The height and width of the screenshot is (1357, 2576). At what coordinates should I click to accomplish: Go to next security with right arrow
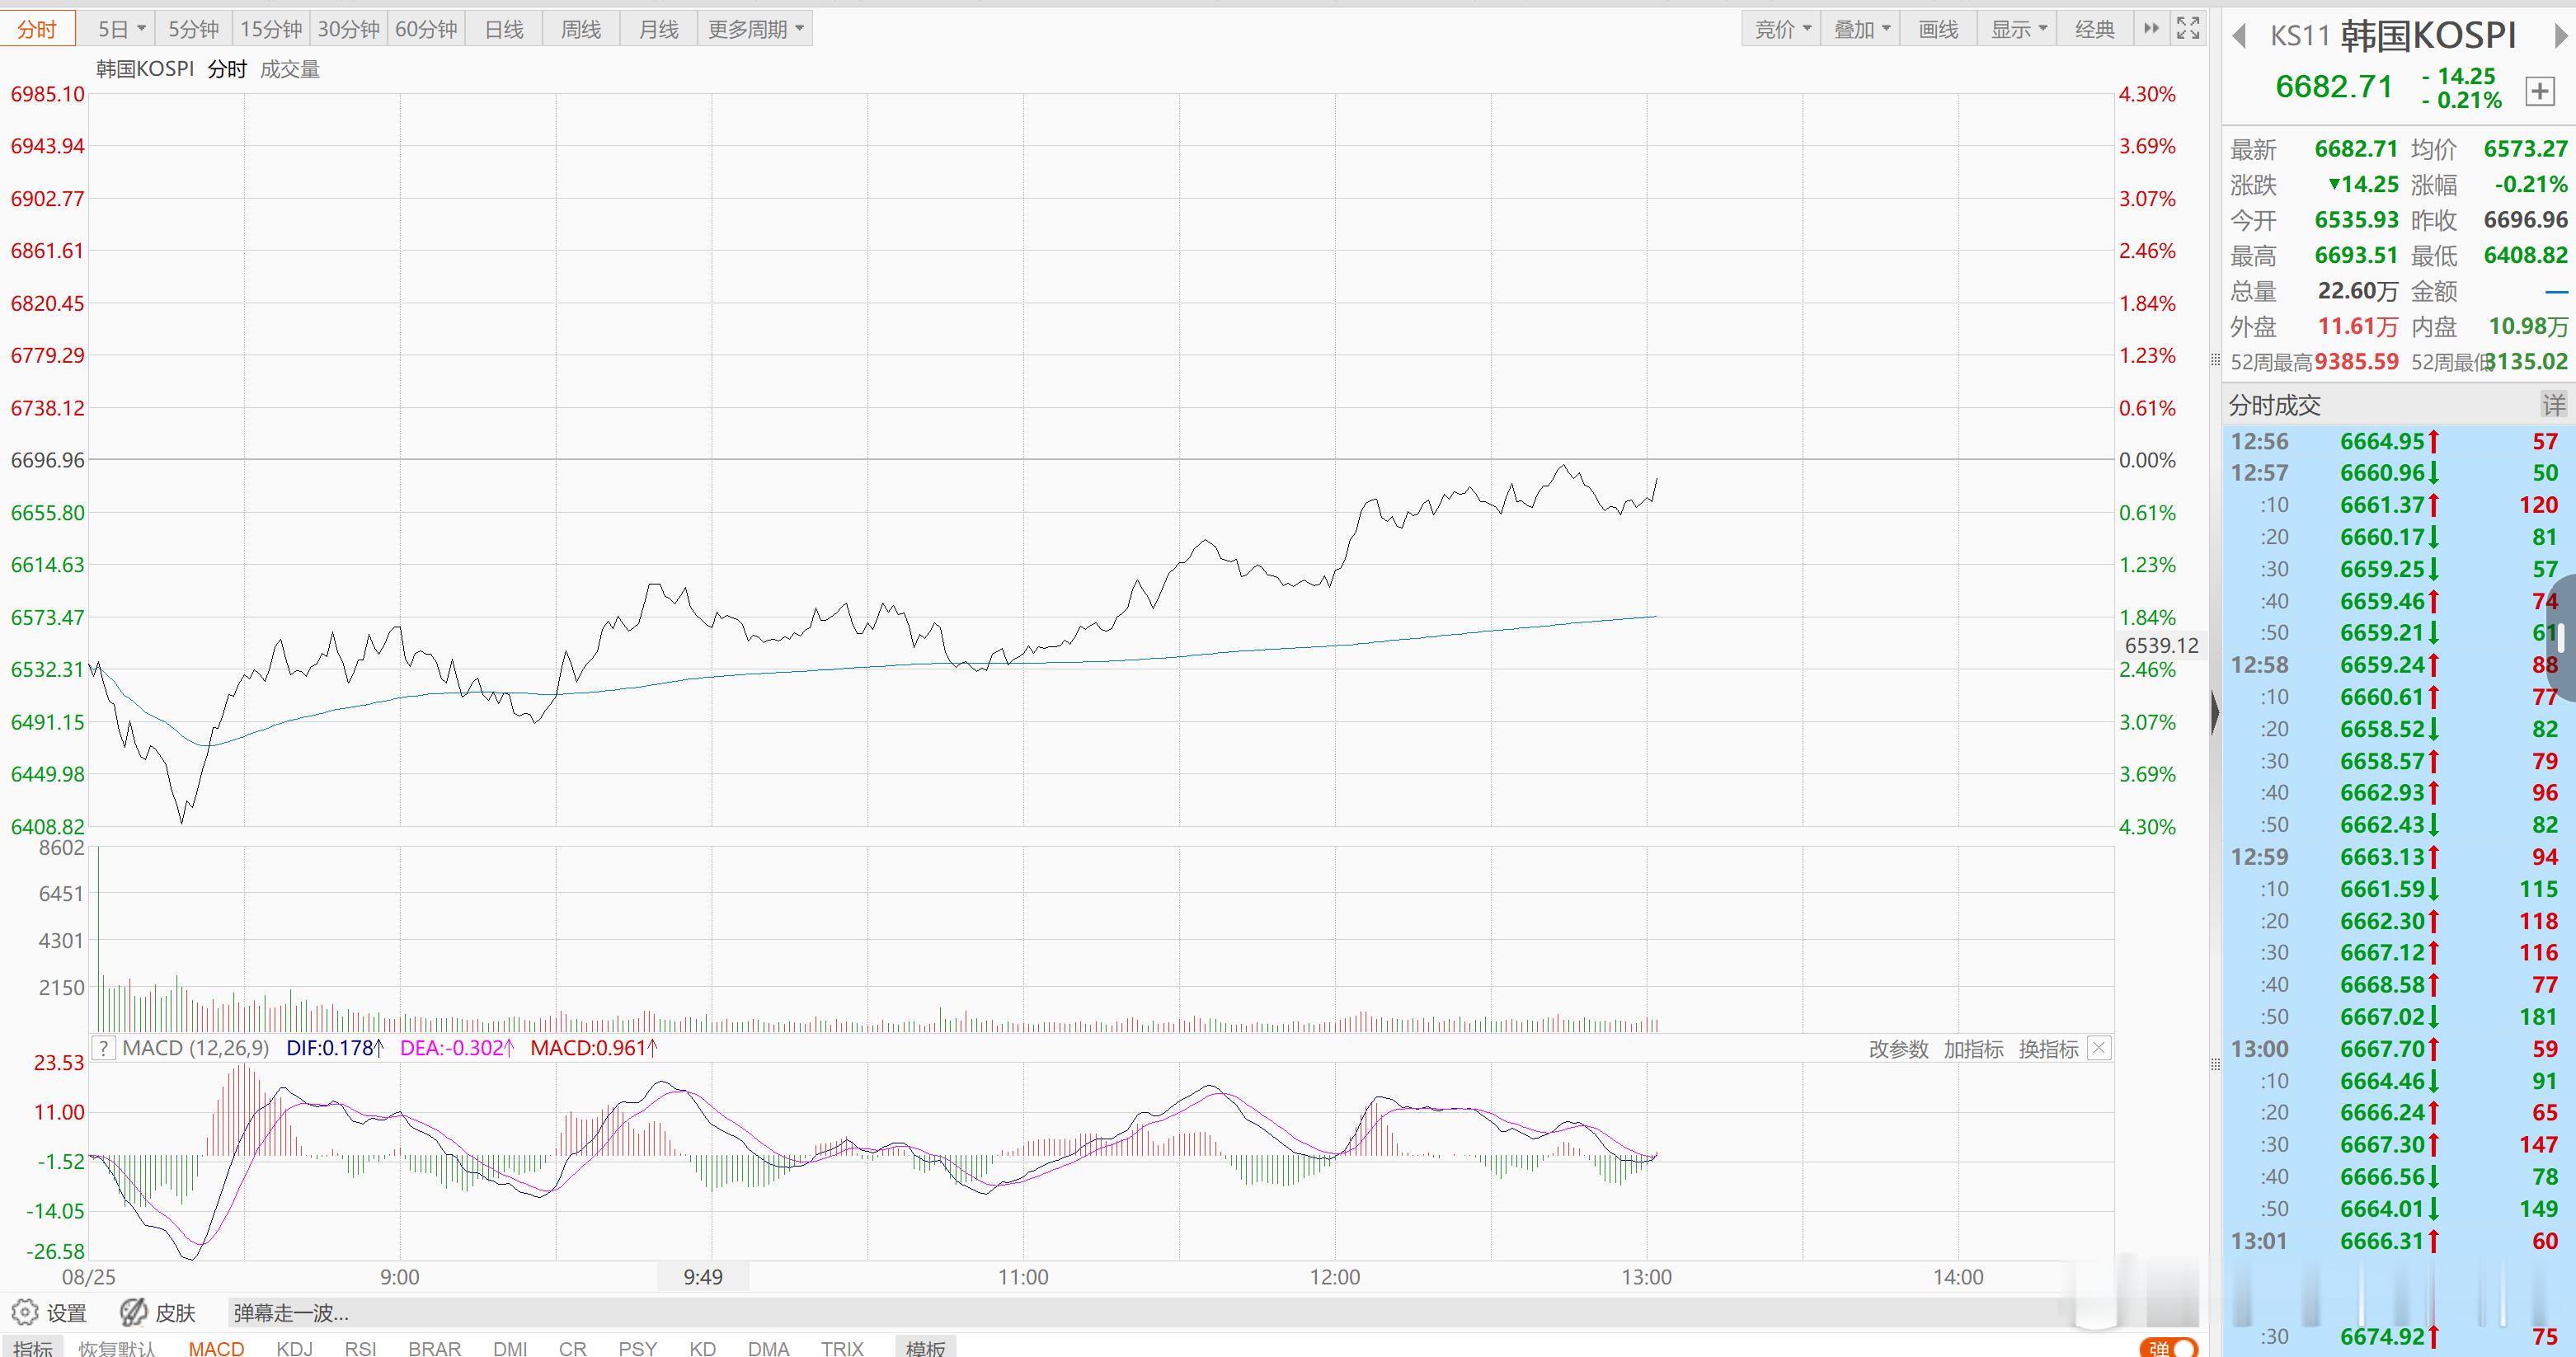(2561, 36)
